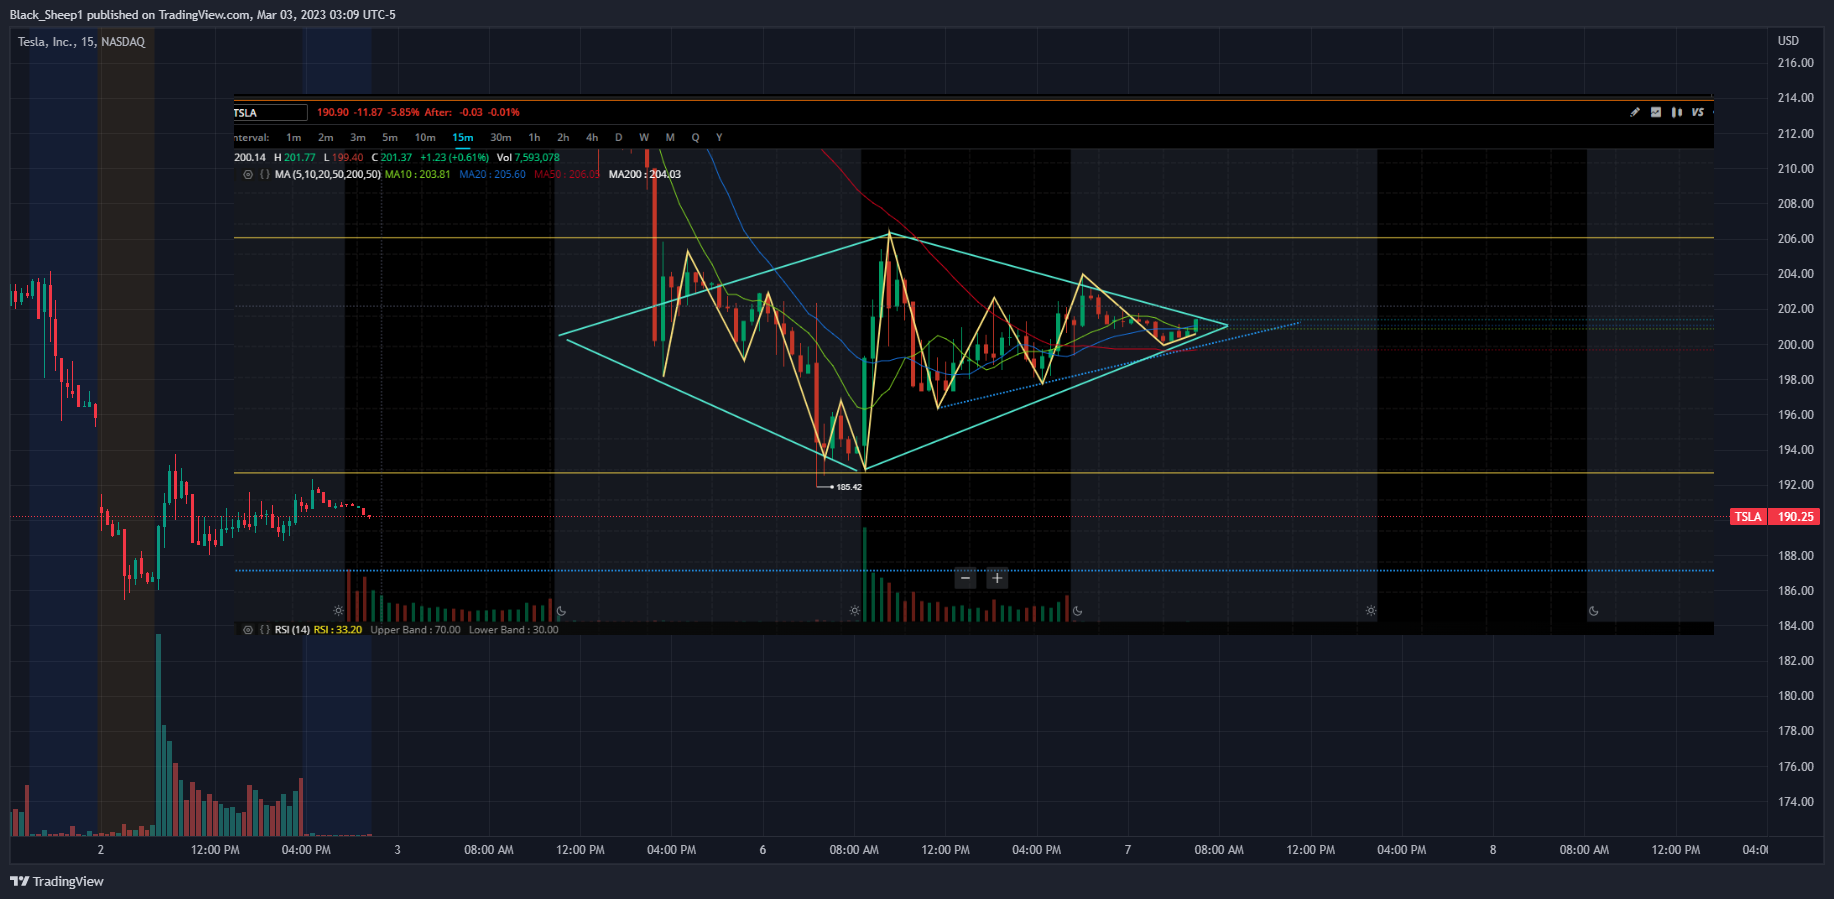The width and height of the screenshot is (1834, 899).
Task: Open the VS compare symbol button
Action: (1698, 112)
